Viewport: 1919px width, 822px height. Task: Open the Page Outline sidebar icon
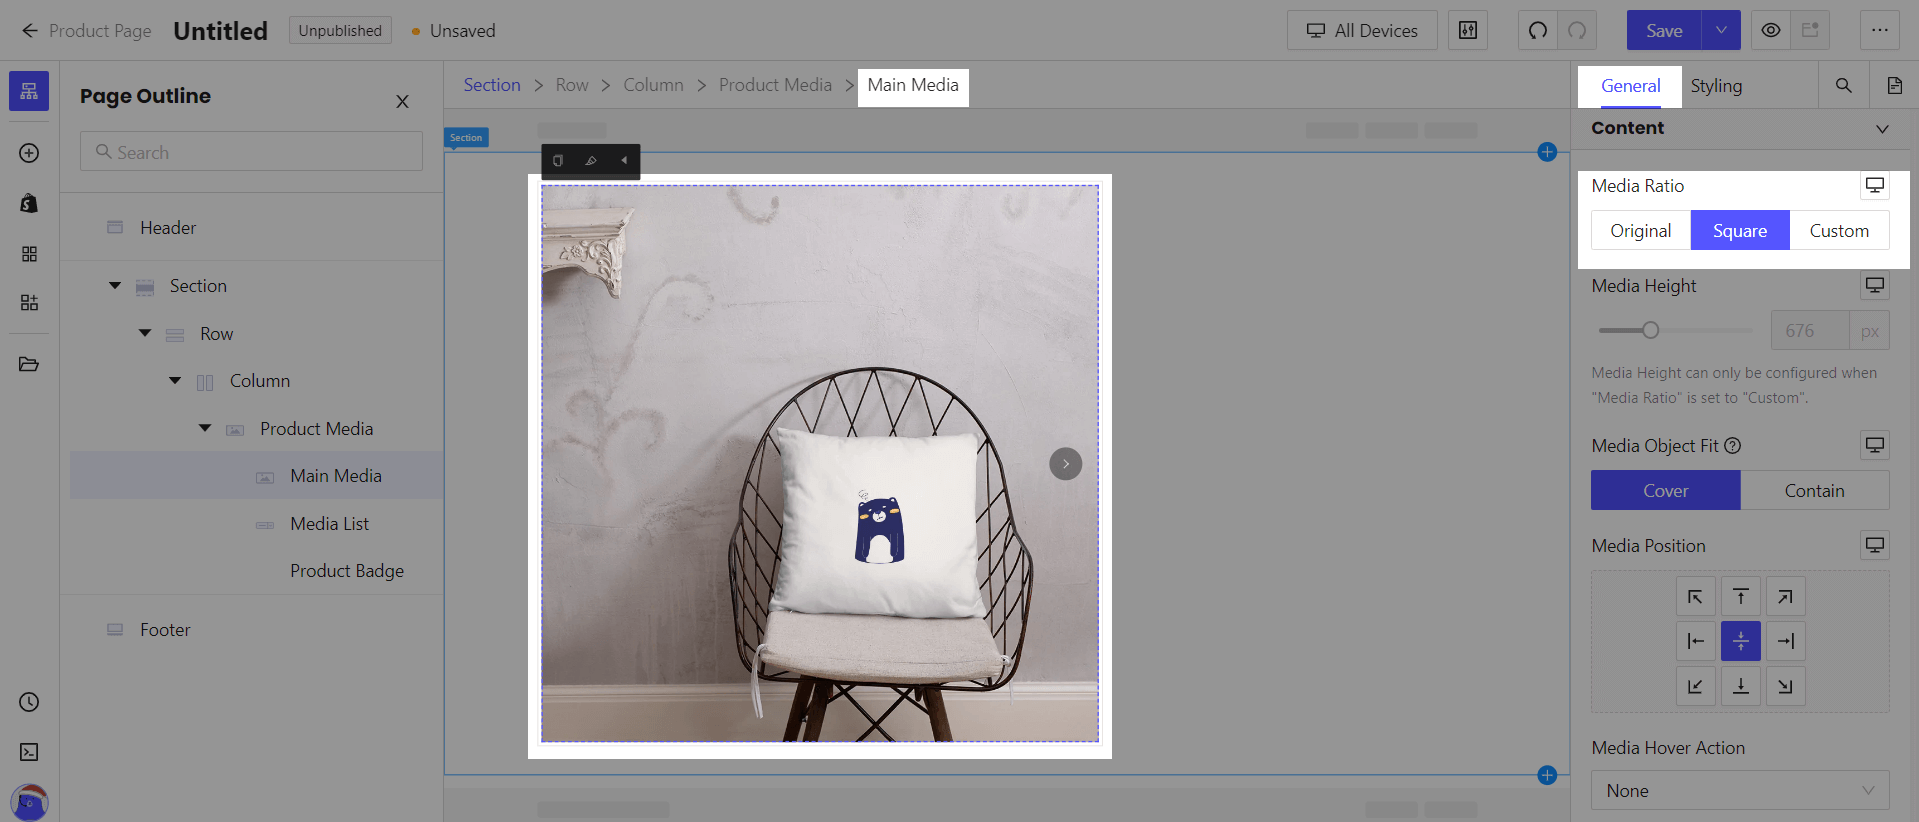tap(29, 91)
